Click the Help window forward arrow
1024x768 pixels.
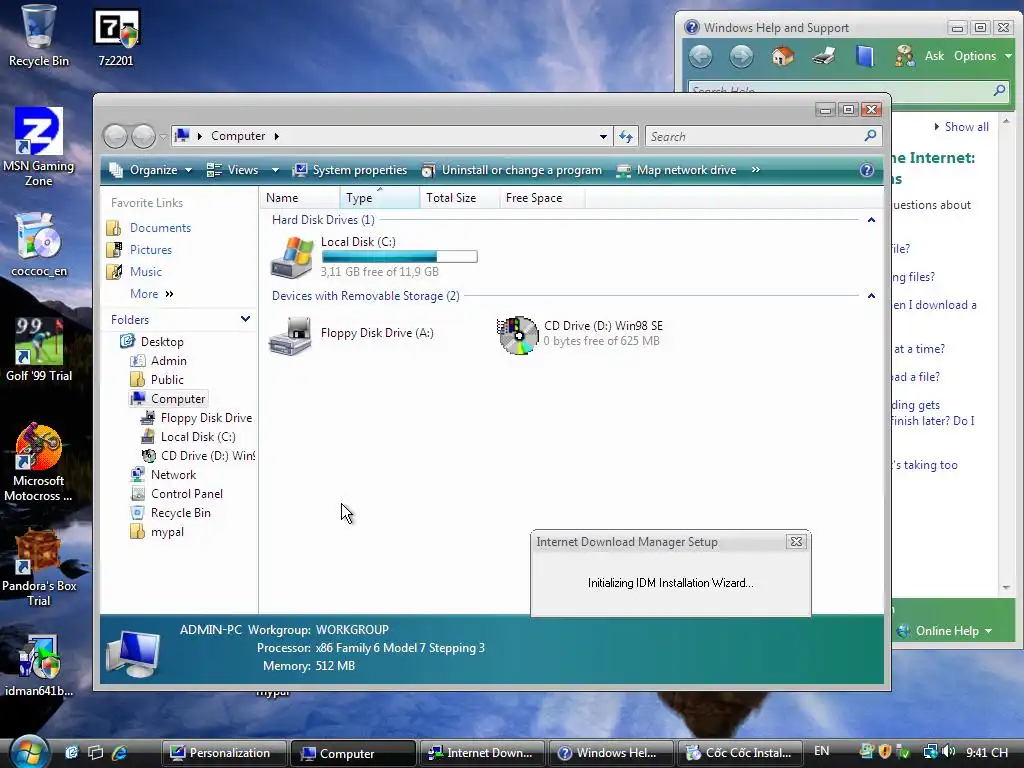coord(741,56)
